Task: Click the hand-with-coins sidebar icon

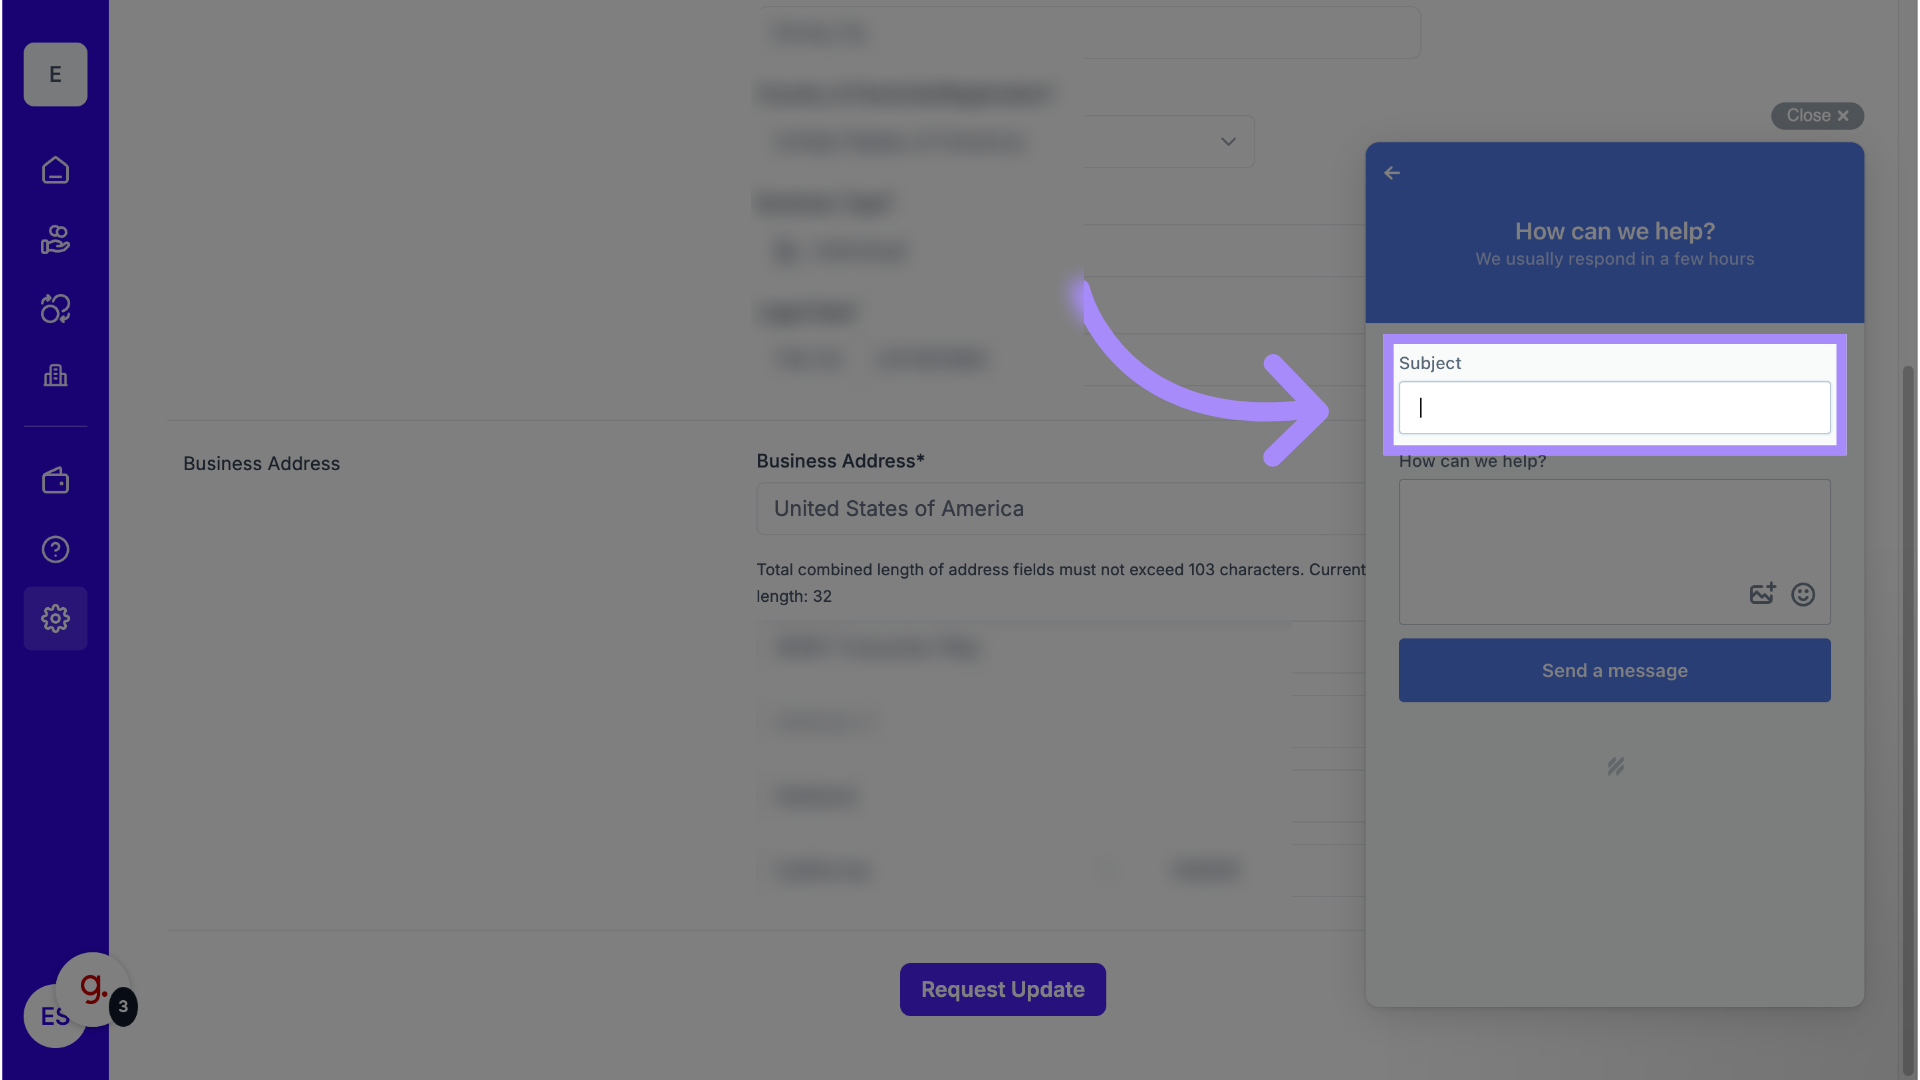Action: tap(55, 240)
